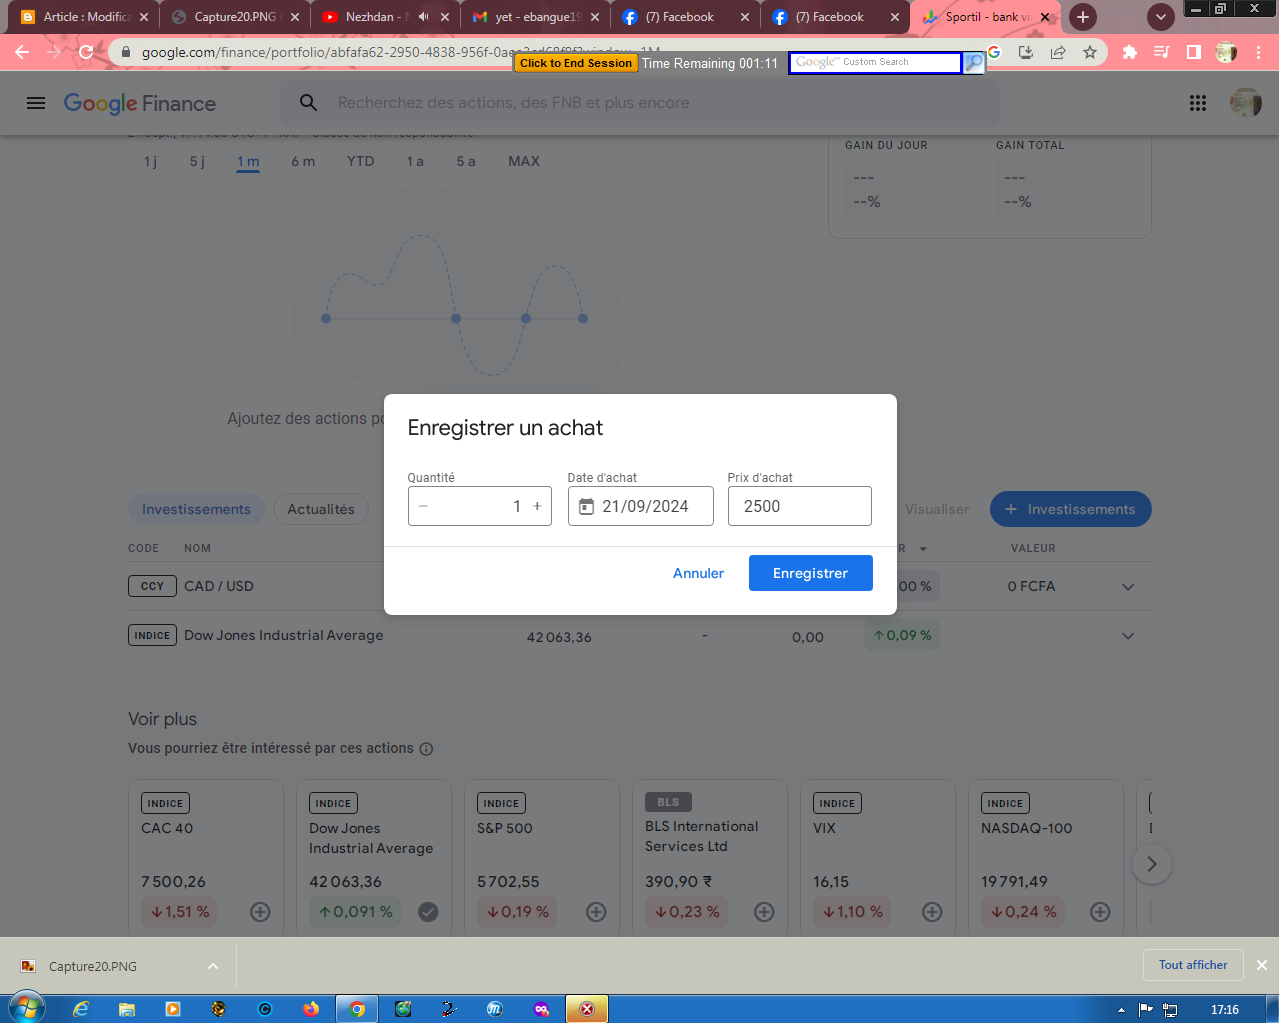Image resolution: width=1279 pixels, height=1023 pixels.
Task: Open the NASDAQ-100 suggestion card
Action: coord(1046,858)
